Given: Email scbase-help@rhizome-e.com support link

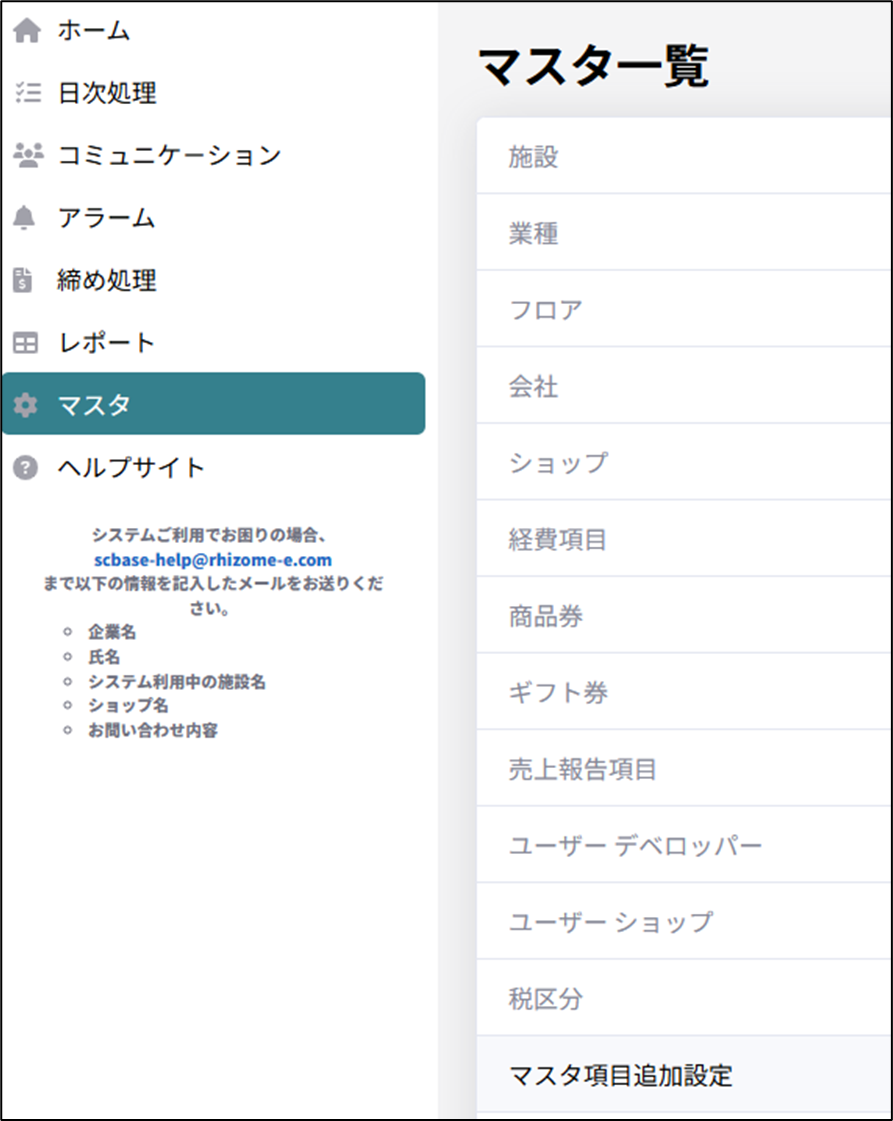Looking at the screenshot, I should pyautogui.click(x=213, y=560).
